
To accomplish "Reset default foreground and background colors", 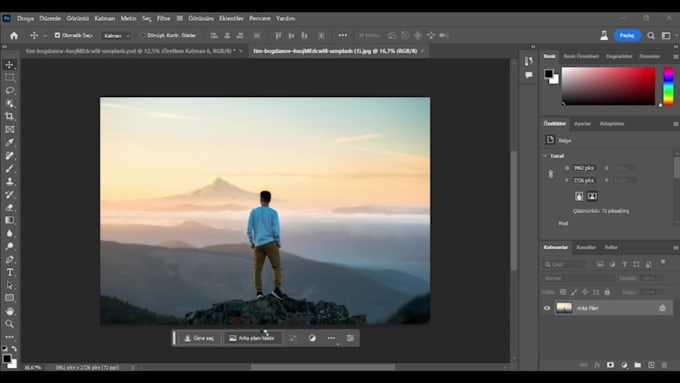I will click(x=5, y=348).
